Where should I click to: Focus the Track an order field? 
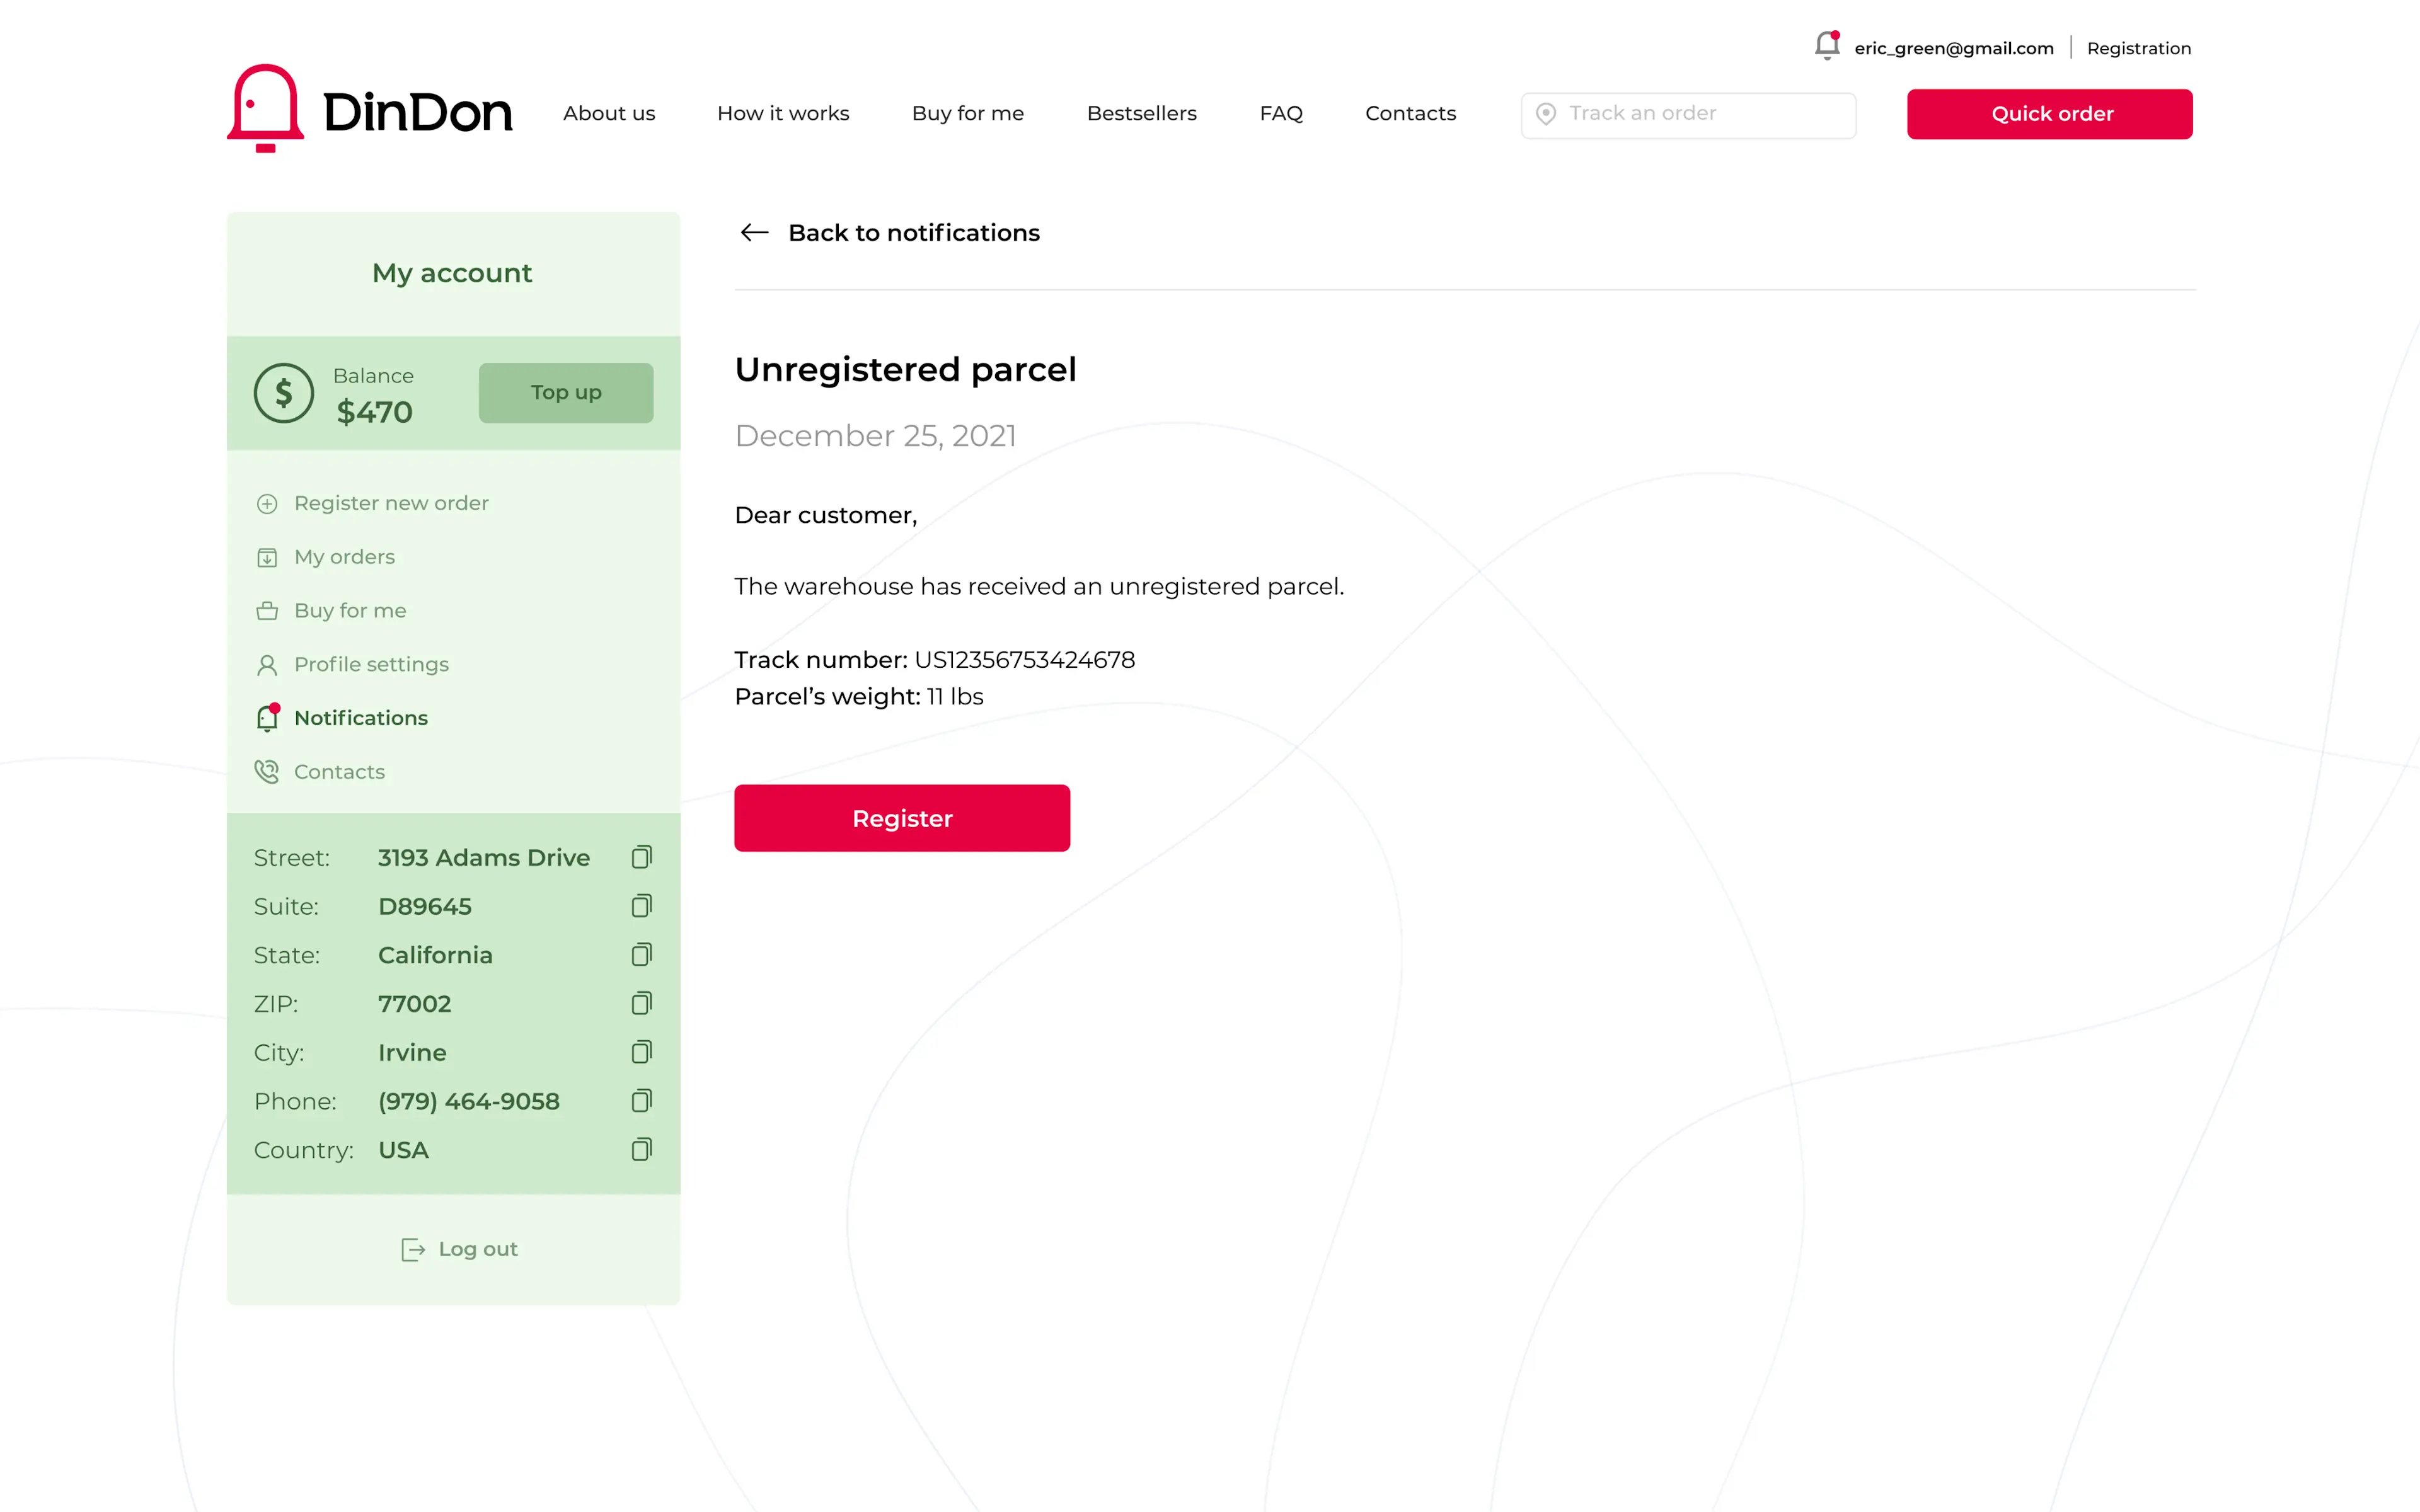tap(1700, 114)
